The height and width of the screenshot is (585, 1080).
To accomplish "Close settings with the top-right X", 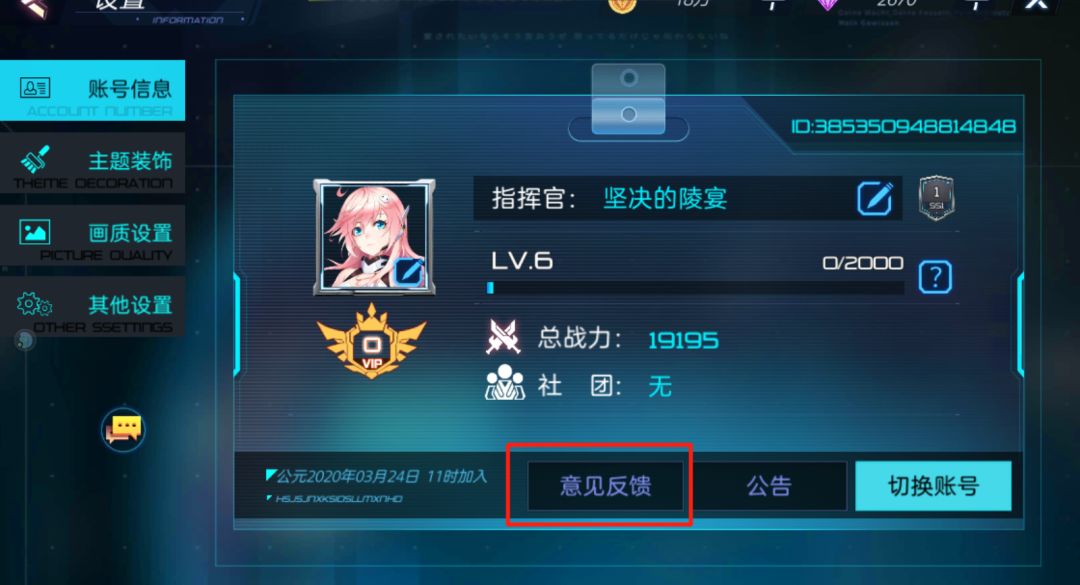I will pos(1037,4).
